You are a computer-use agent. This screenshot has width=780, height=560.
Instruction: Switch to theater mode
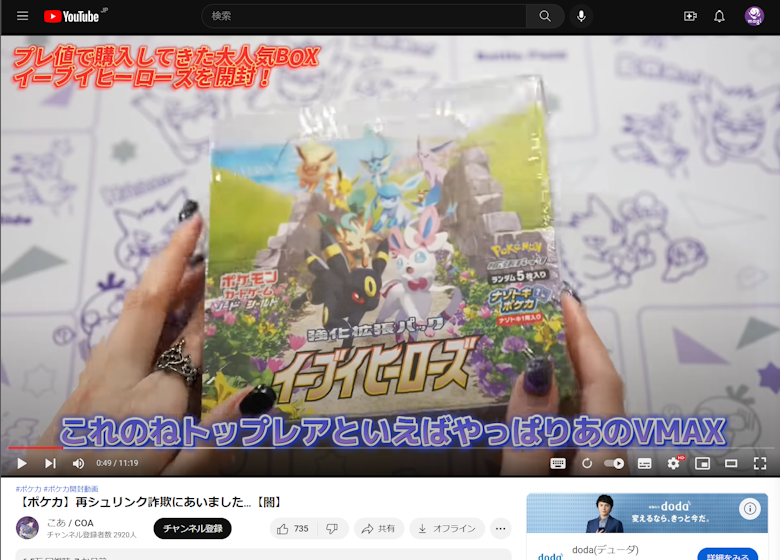[x=731, y=464]
